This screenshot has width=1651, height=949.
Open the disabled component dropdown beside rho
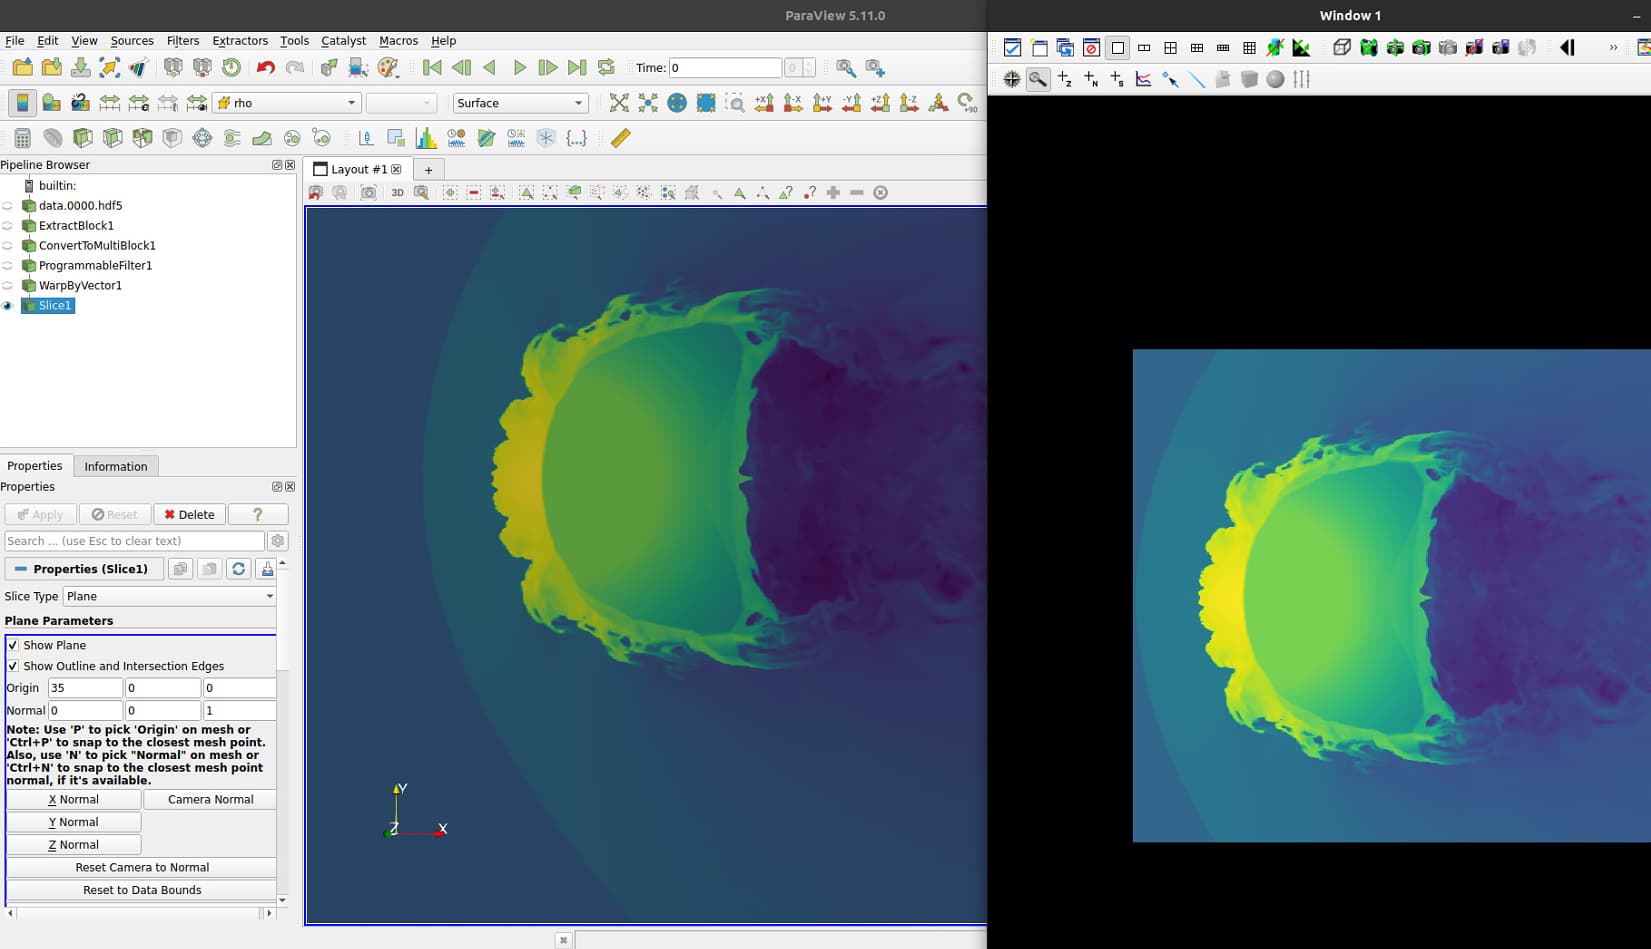401,103
